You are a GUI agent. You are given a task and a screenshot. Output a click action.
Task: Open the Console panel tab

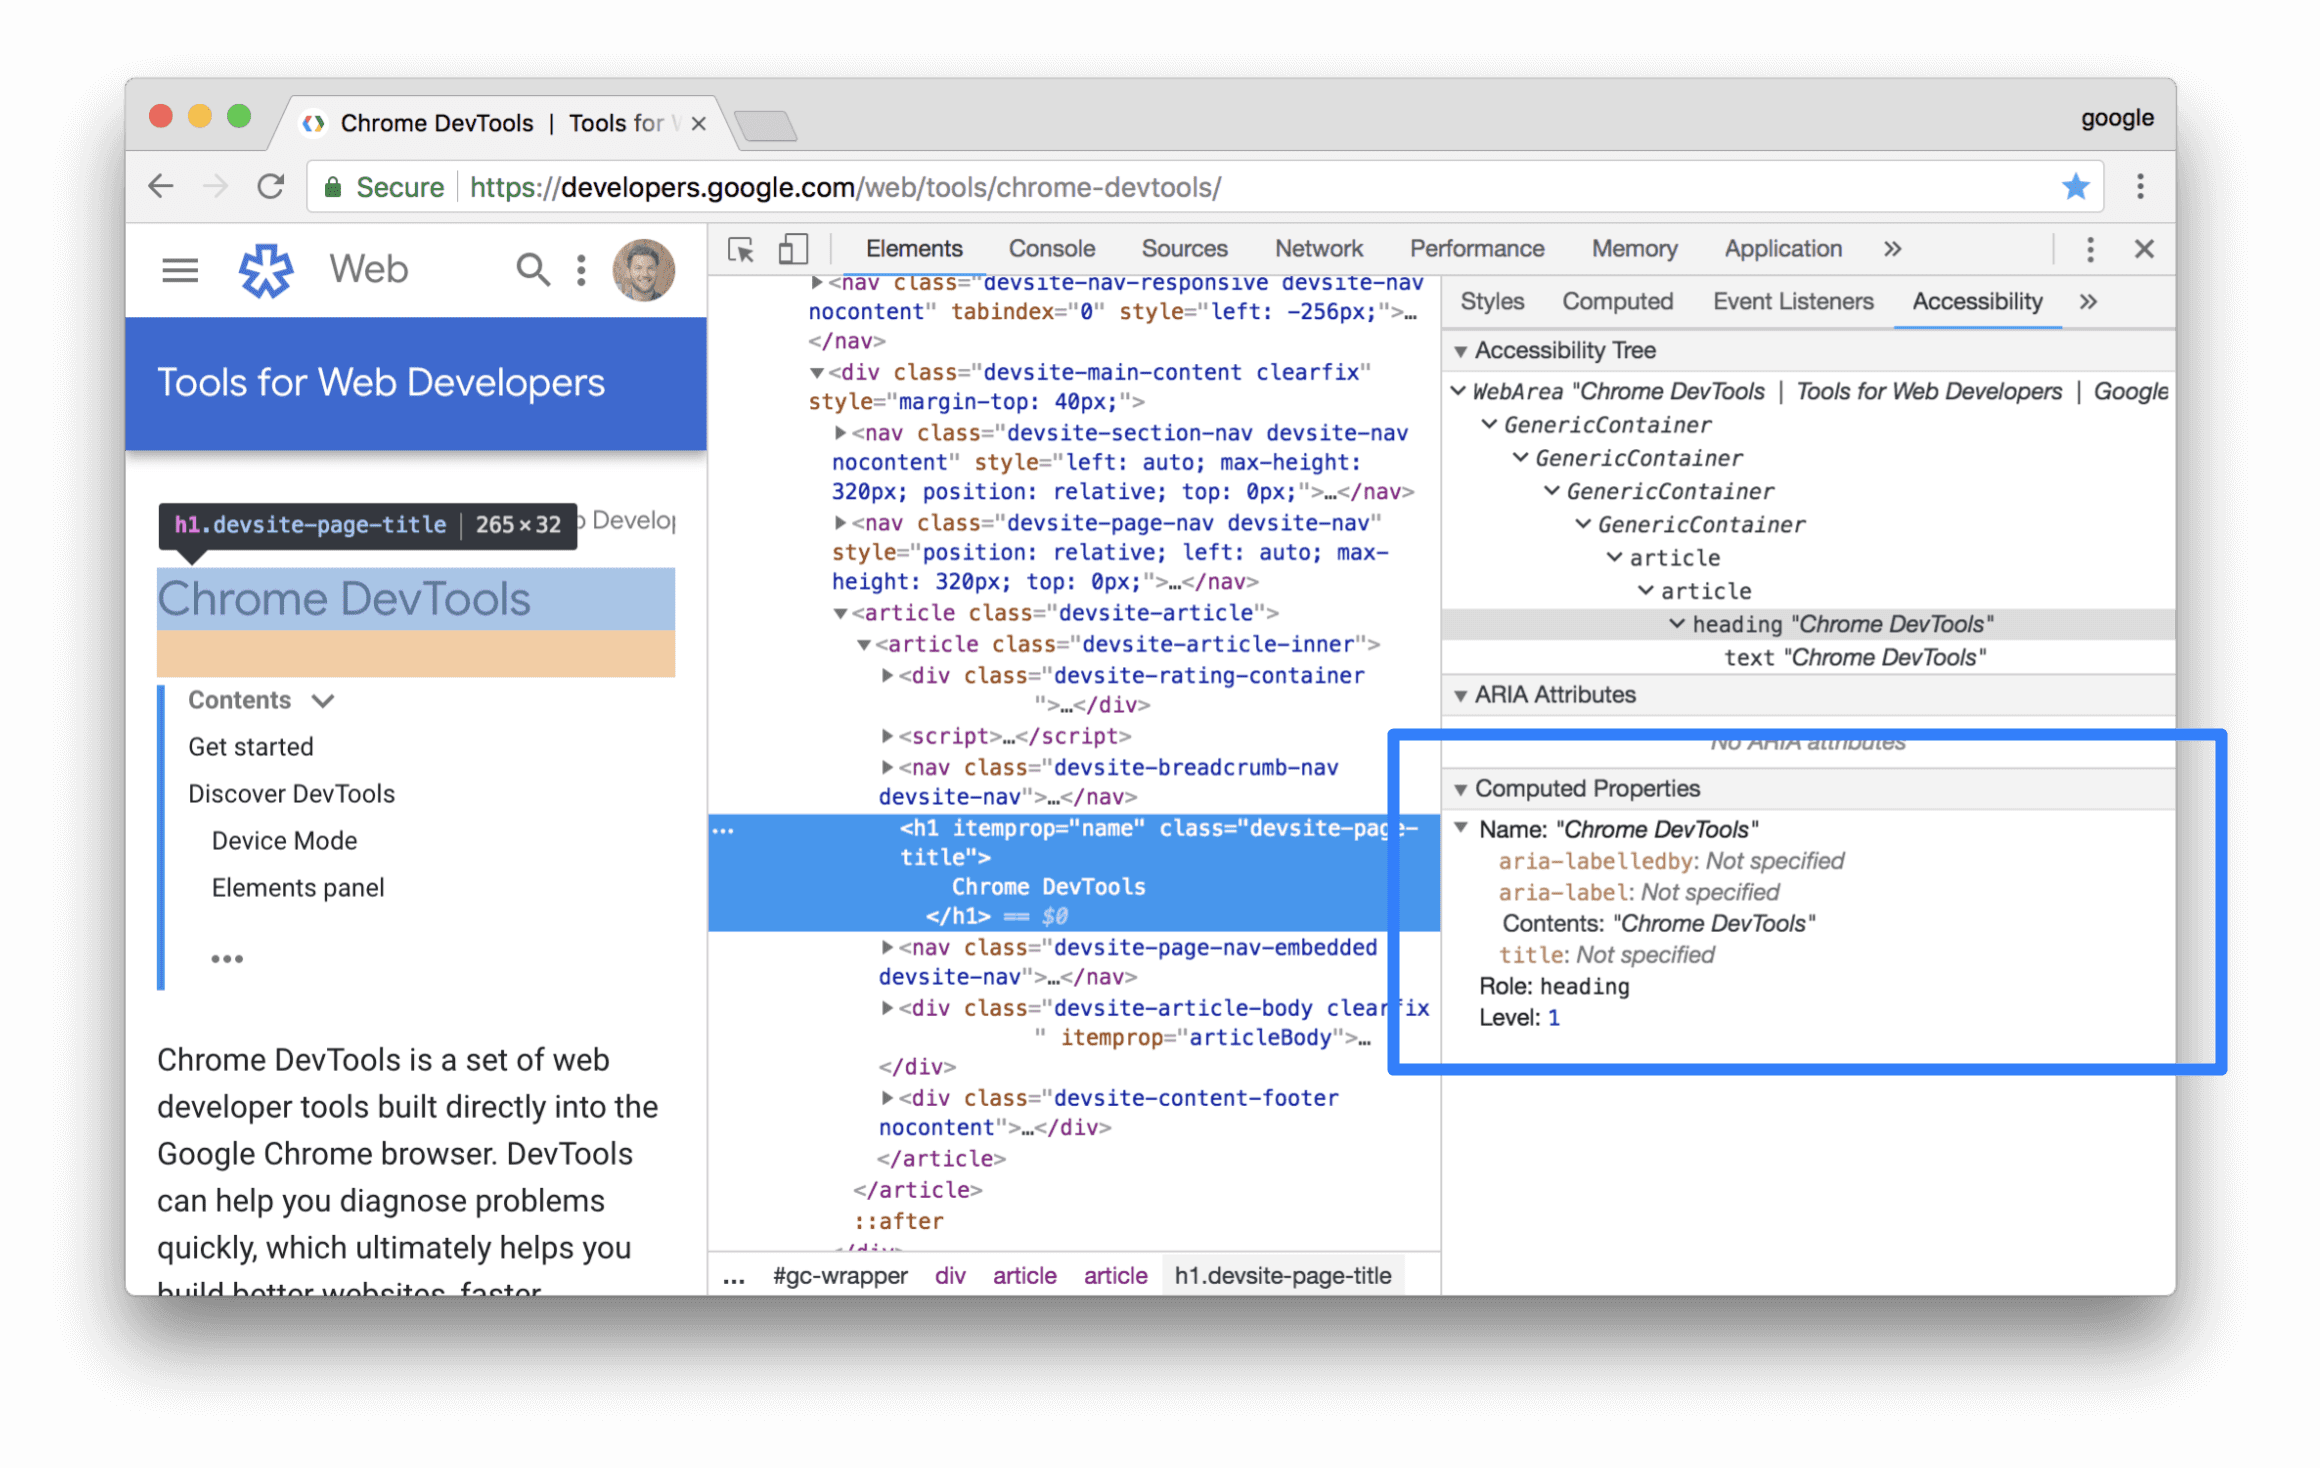(1052, 247)
